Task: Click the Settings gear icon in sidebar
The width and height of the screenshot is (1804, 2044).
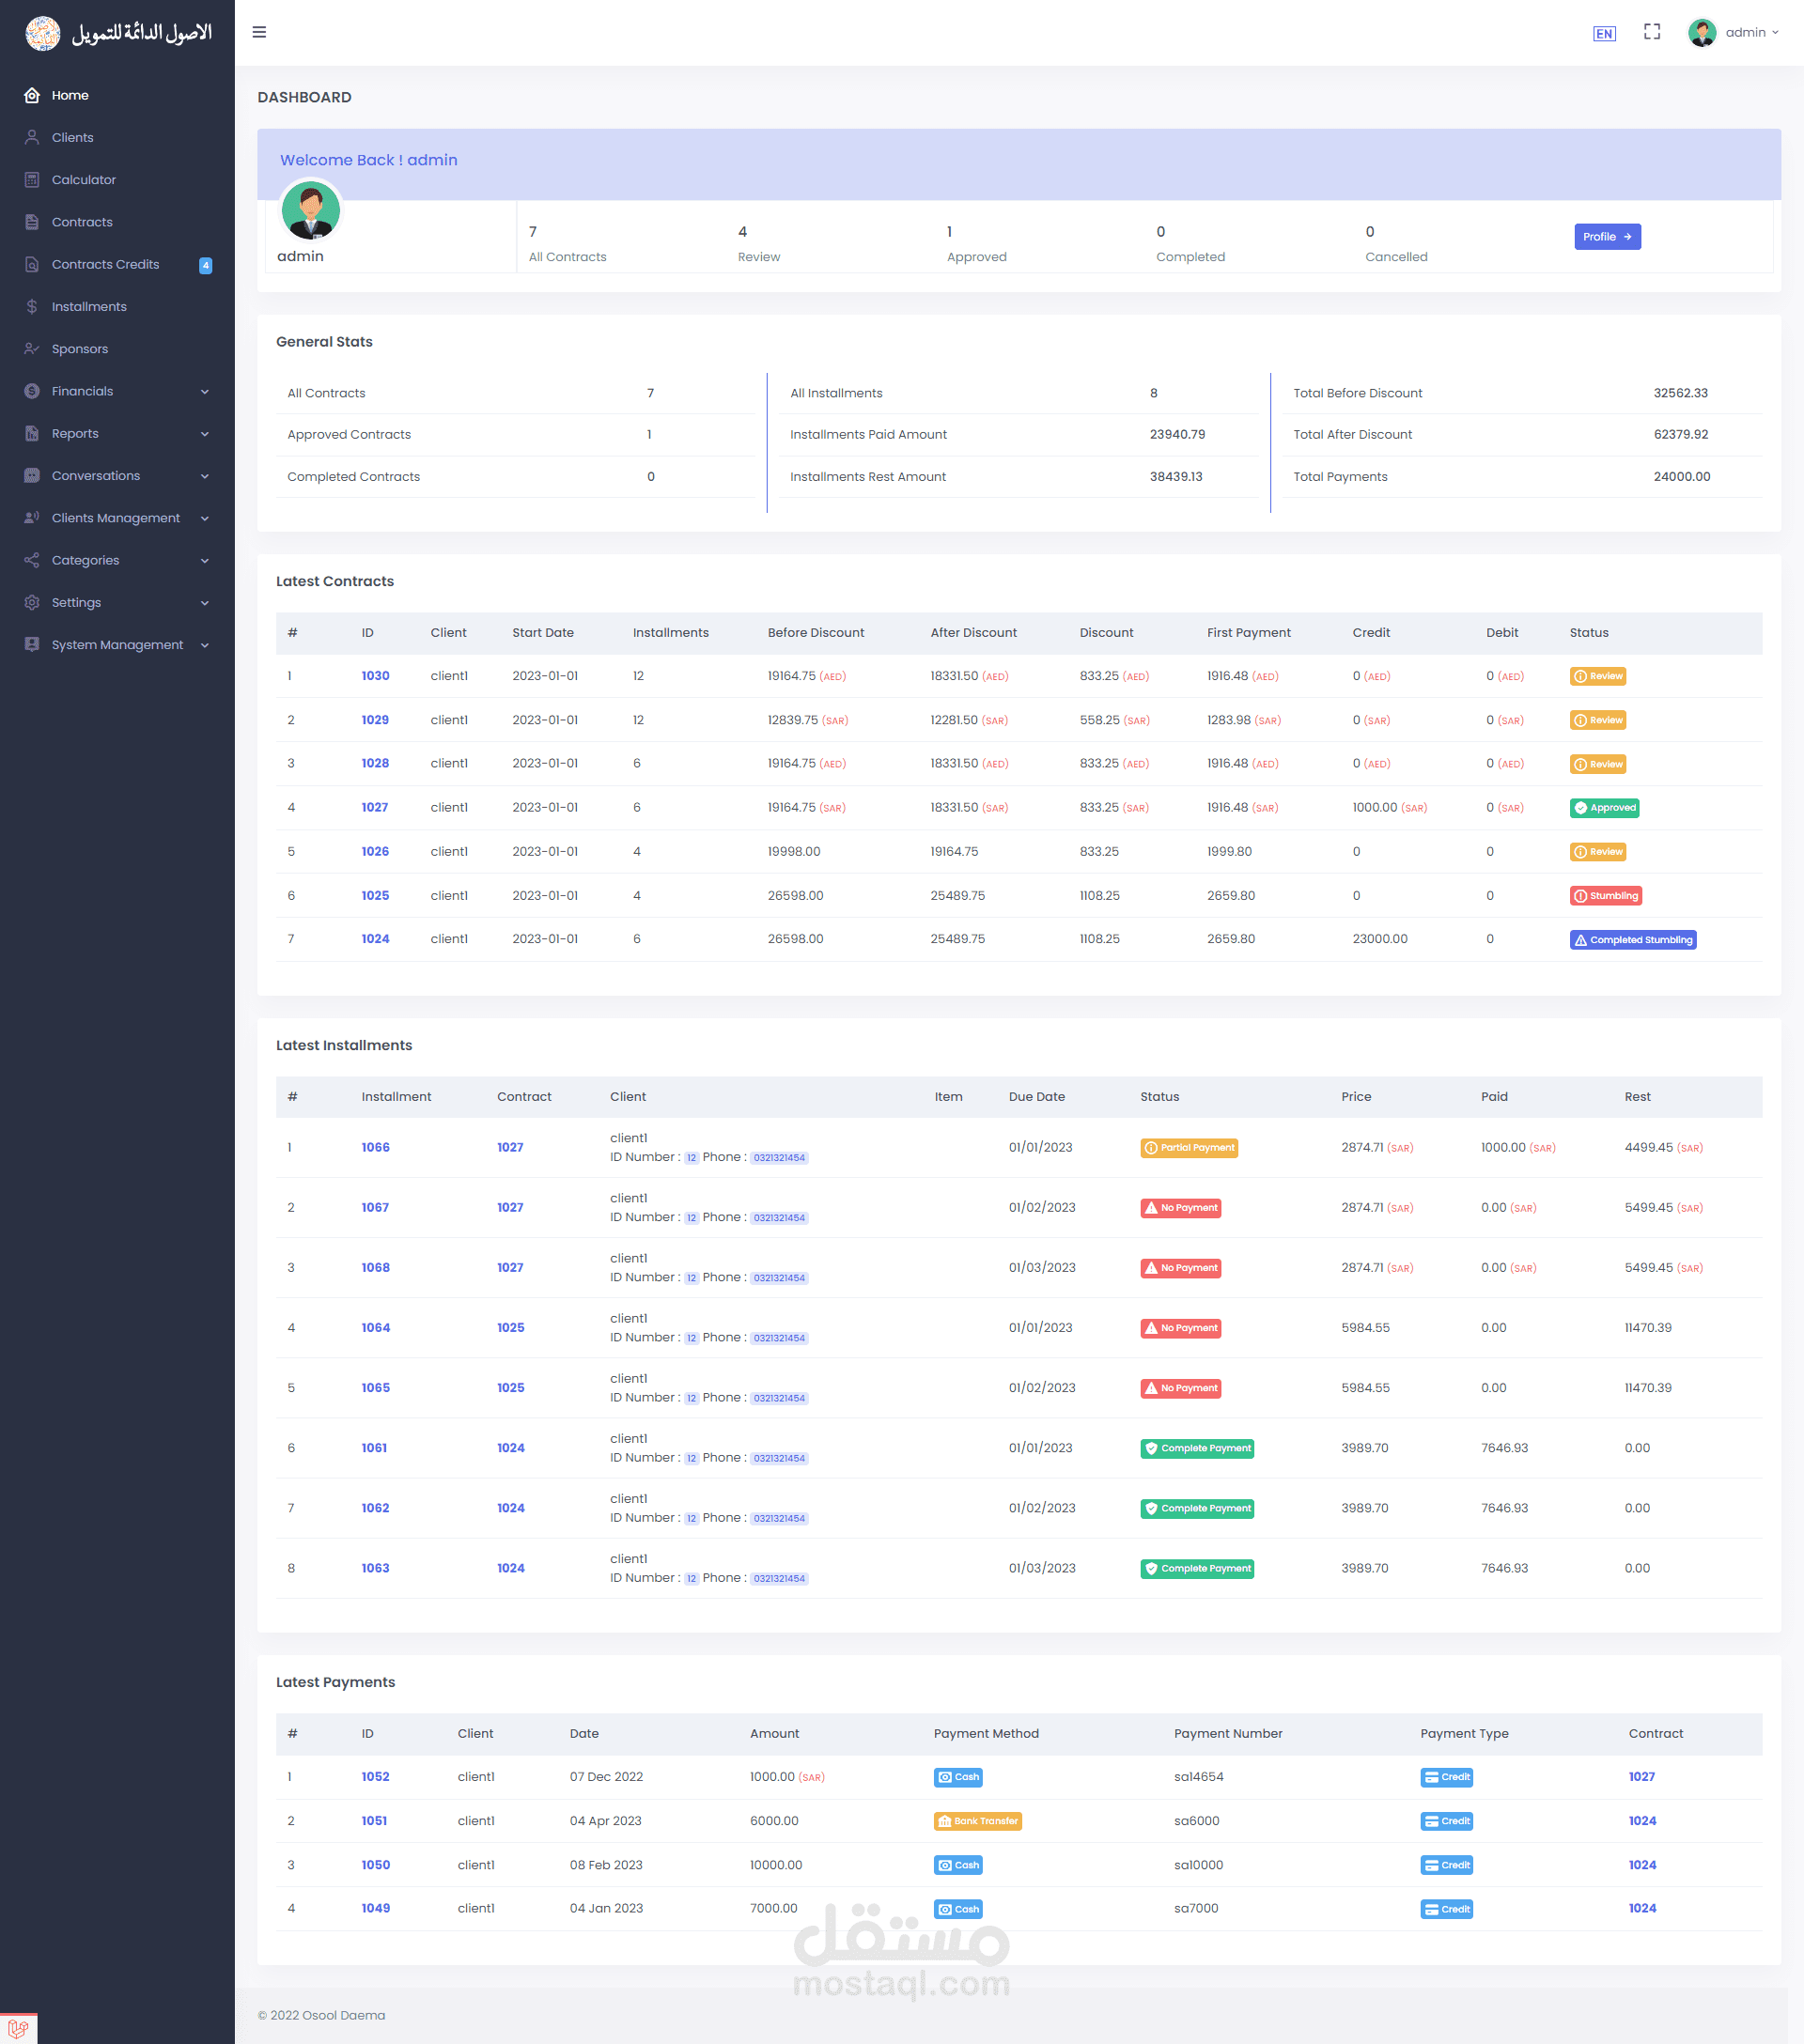Action: point(32,603)
